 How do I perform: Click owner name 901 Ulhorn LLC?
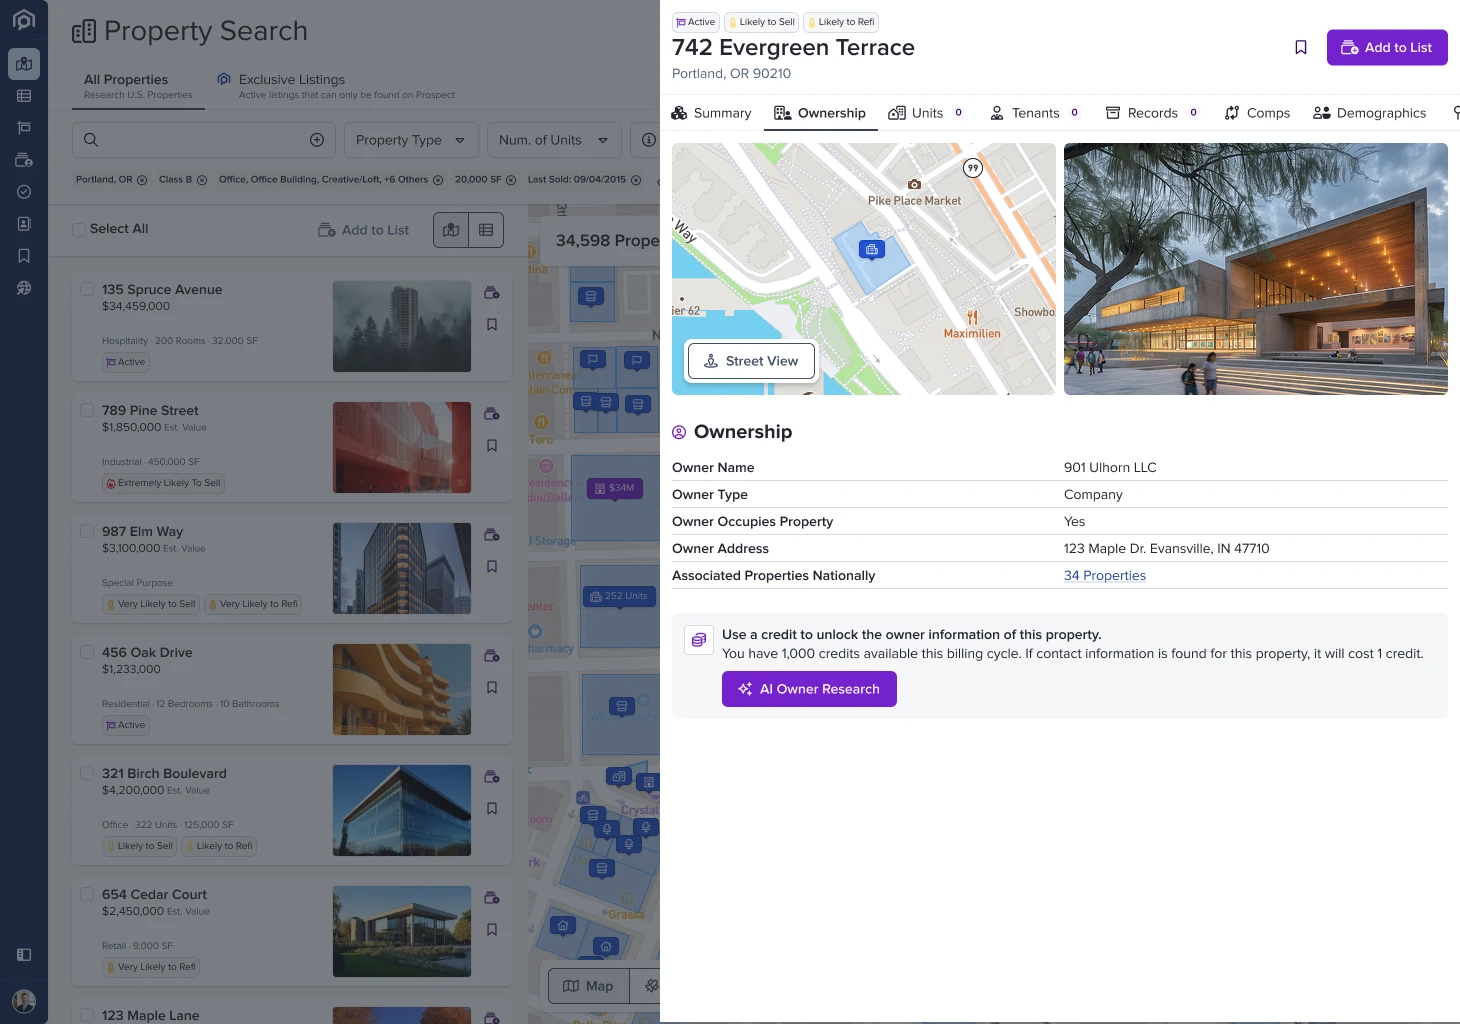(x=1110, y=467)
